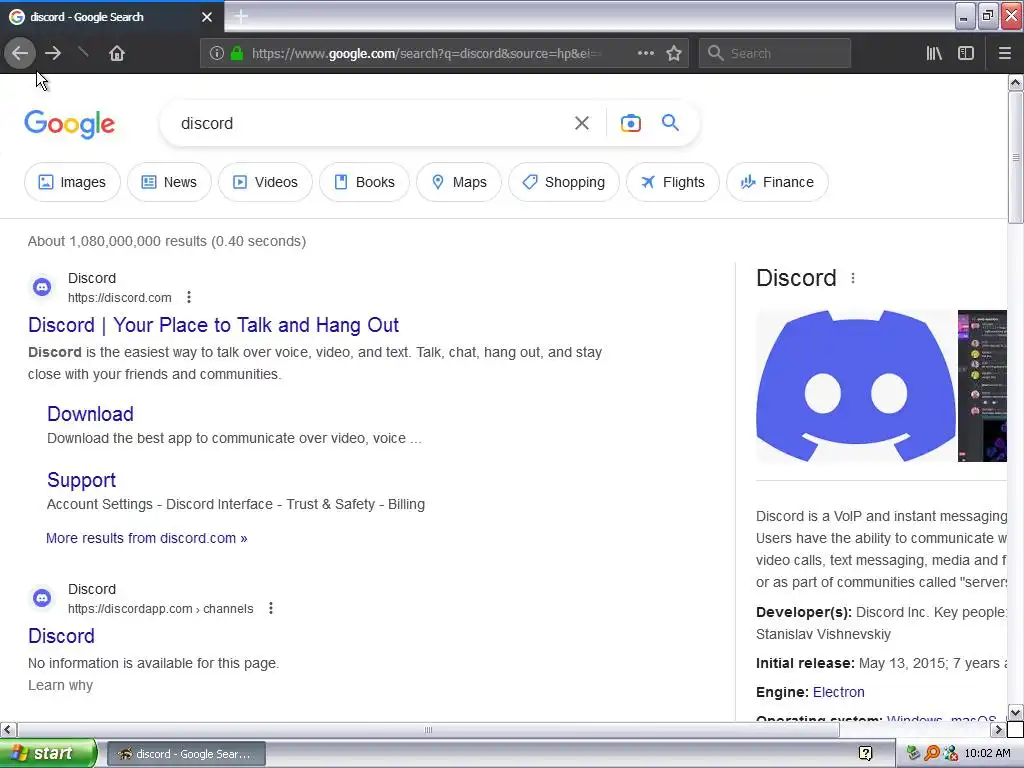
Task: Click the vertical scrollbar up arrow
Action: tap(1016, 82)
